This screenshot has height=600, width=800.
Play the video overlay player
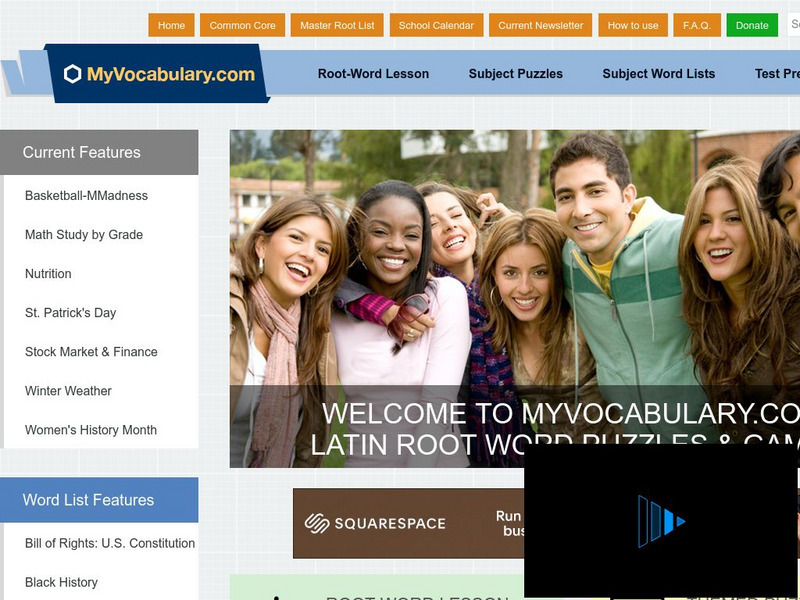[661, 521]
